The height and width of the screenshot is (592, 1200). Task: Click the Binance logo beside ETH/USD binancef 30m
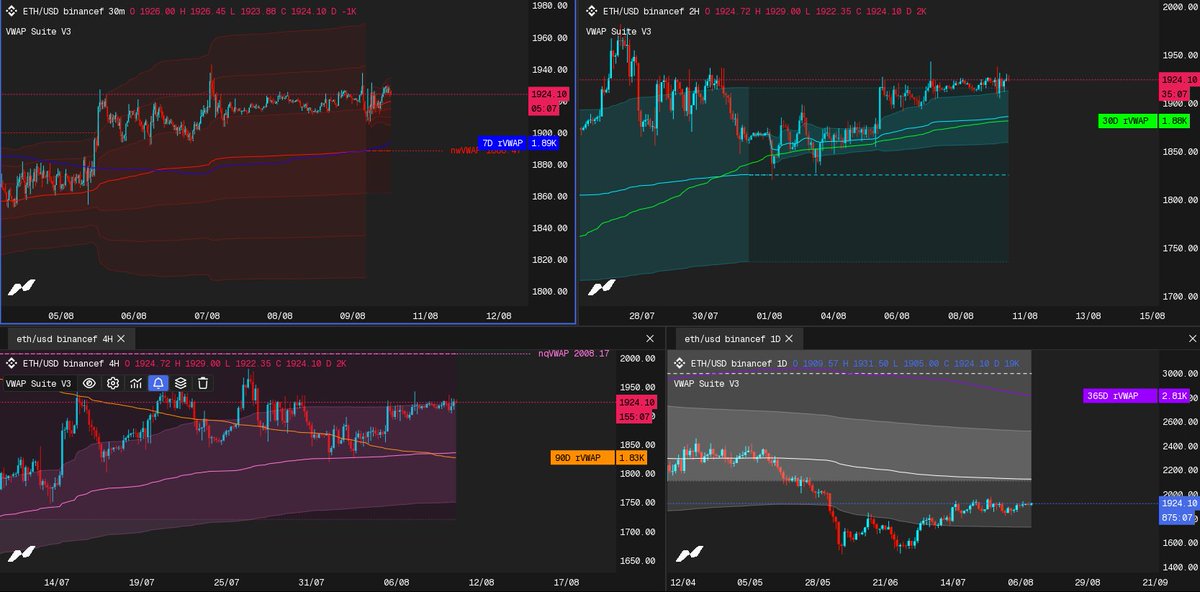(x=12, y=12)
